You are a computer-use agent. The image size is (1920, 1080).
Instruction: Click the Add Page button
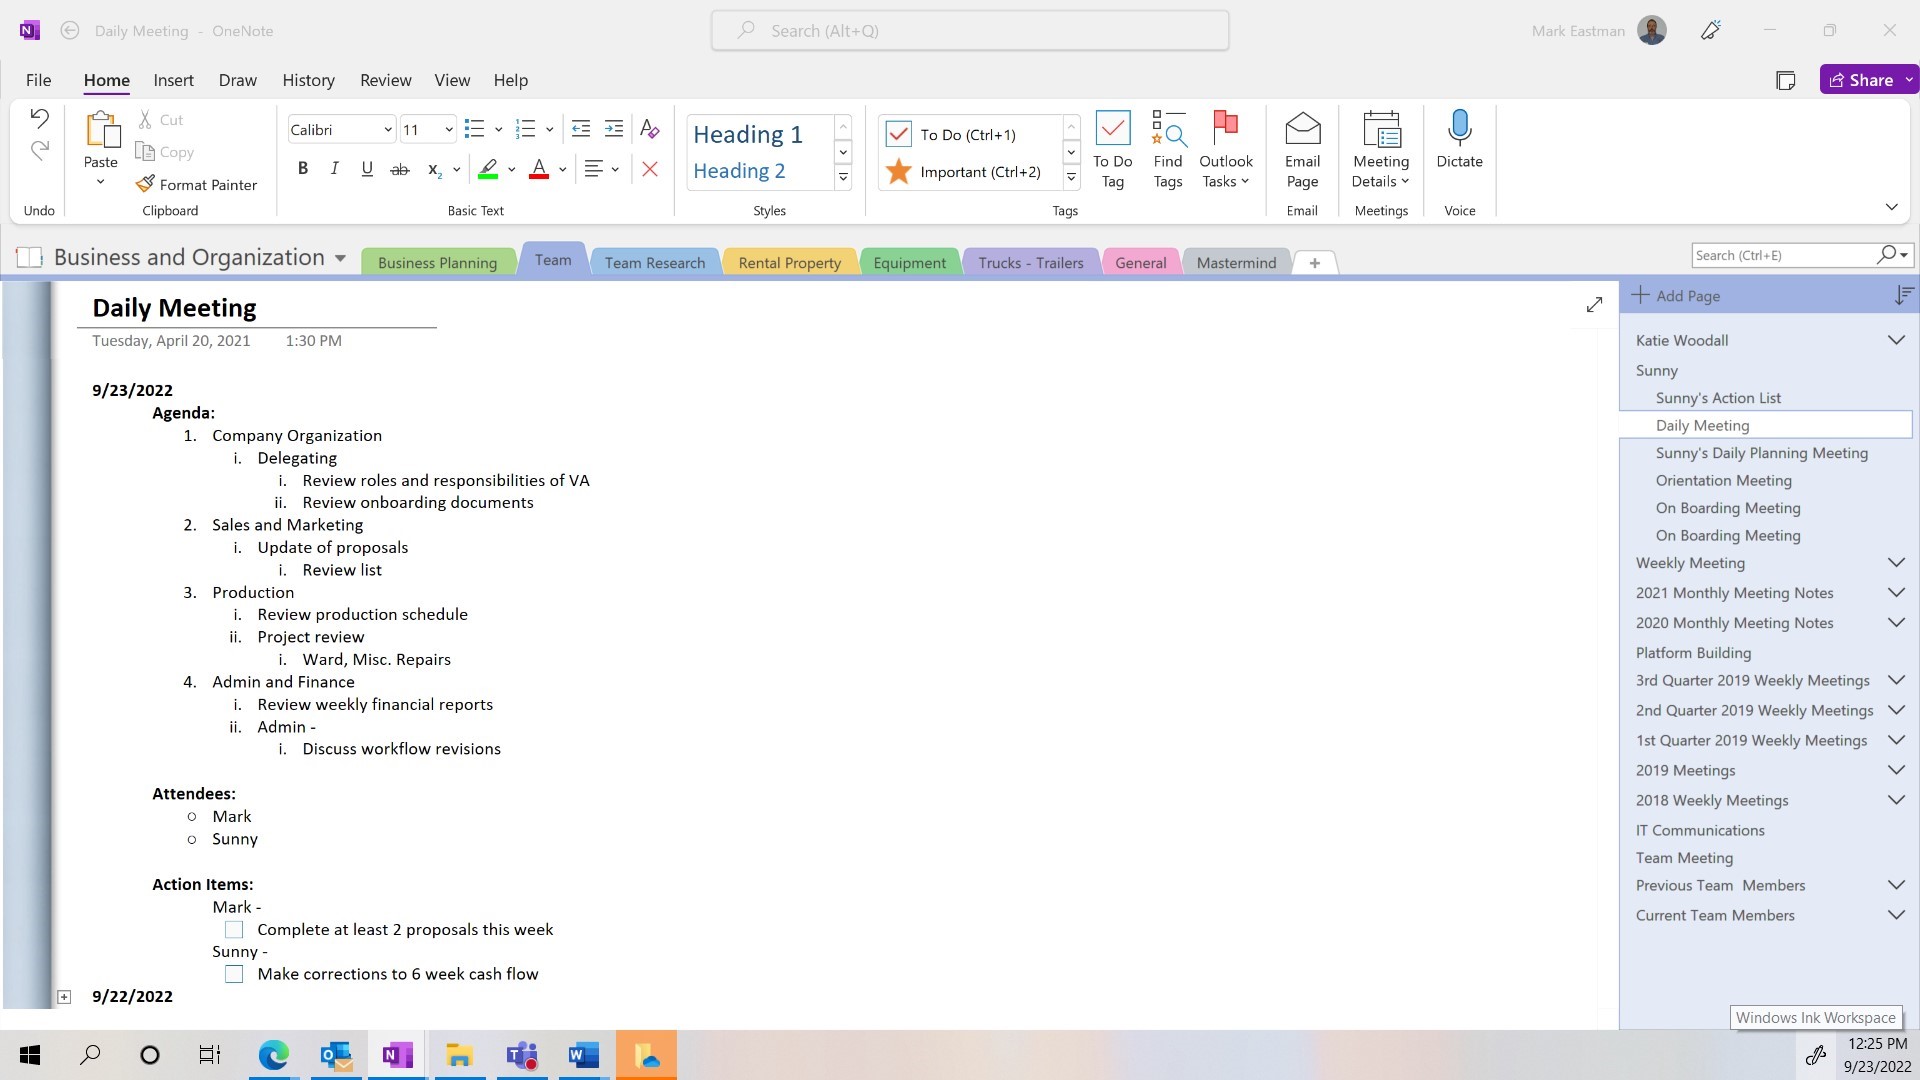(x=1679, y=295)
